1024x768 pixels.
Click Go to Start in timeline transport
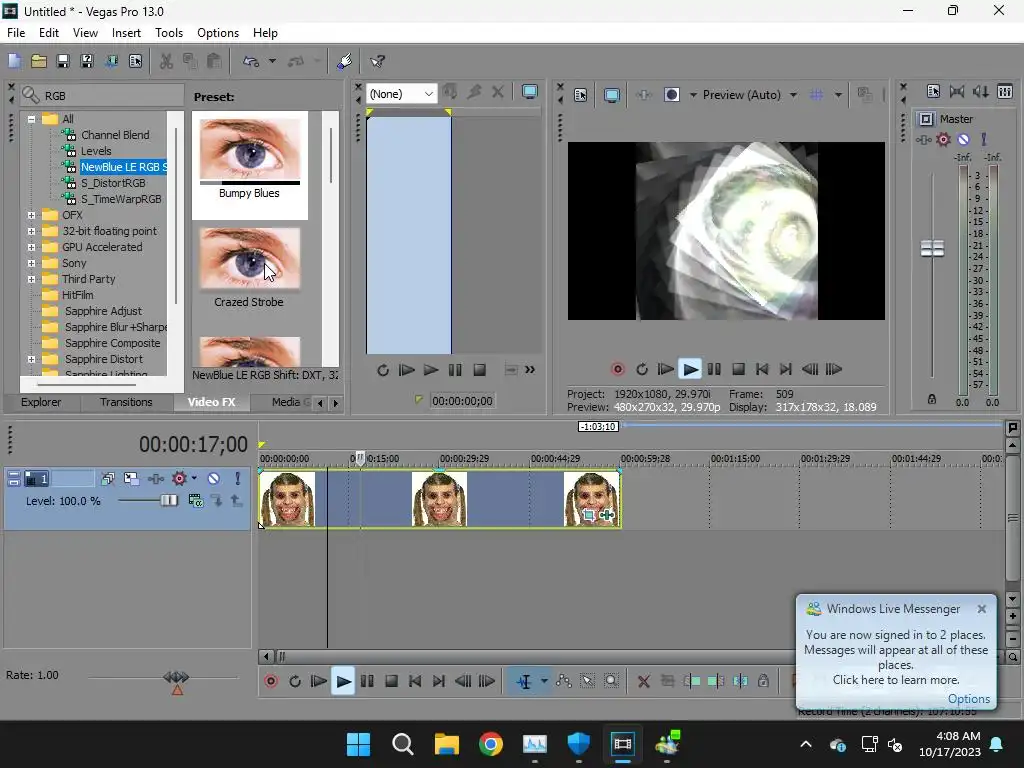[x=415, y=681]
